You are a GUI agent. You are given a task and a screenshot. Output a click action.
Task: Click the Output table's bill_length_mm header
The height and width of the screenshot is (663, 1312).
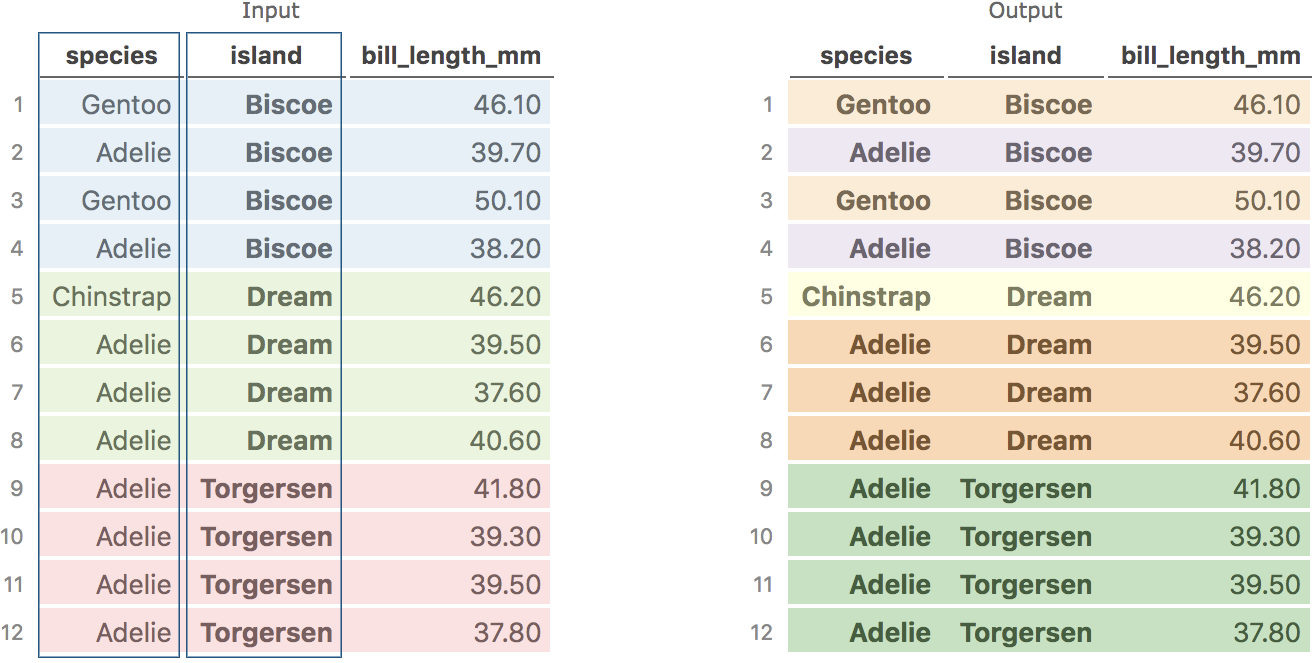1210,56
